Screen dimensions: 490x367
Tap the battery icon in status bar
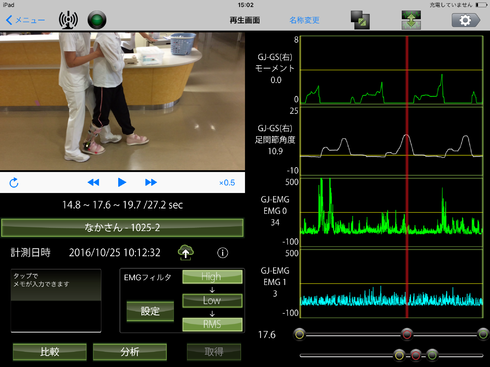pyautogui.click(x=481, y=5)
